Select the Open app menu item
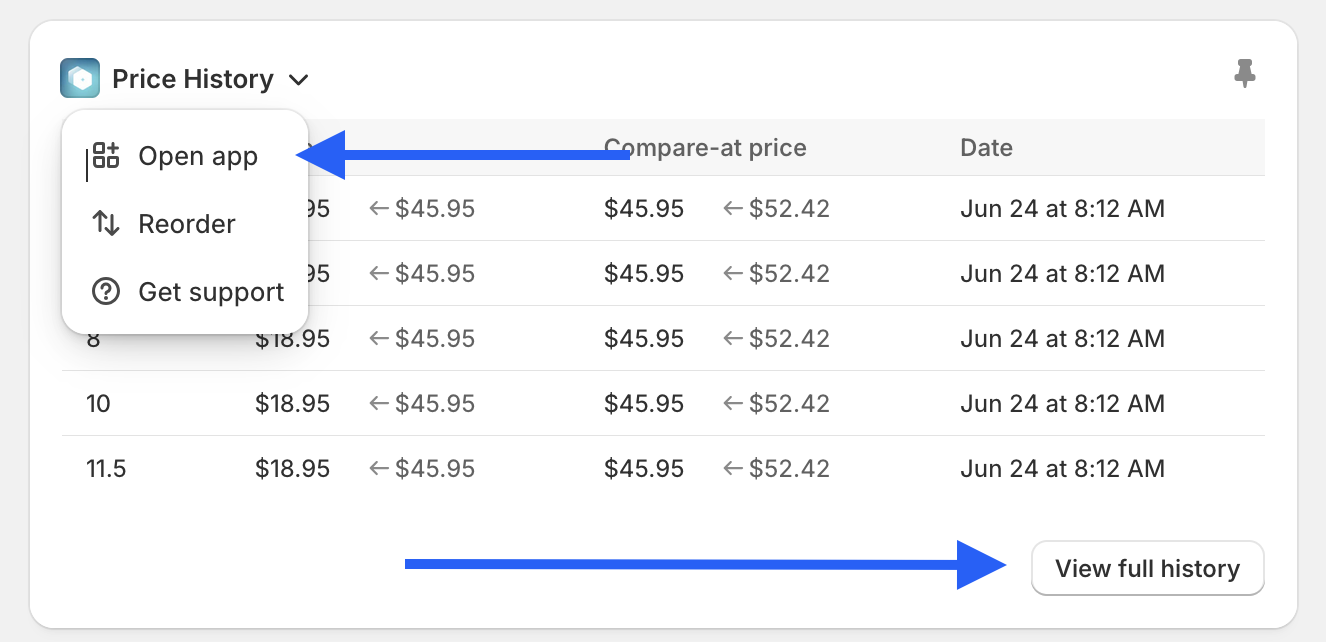The image size is (1326, 642). point(198,157)
